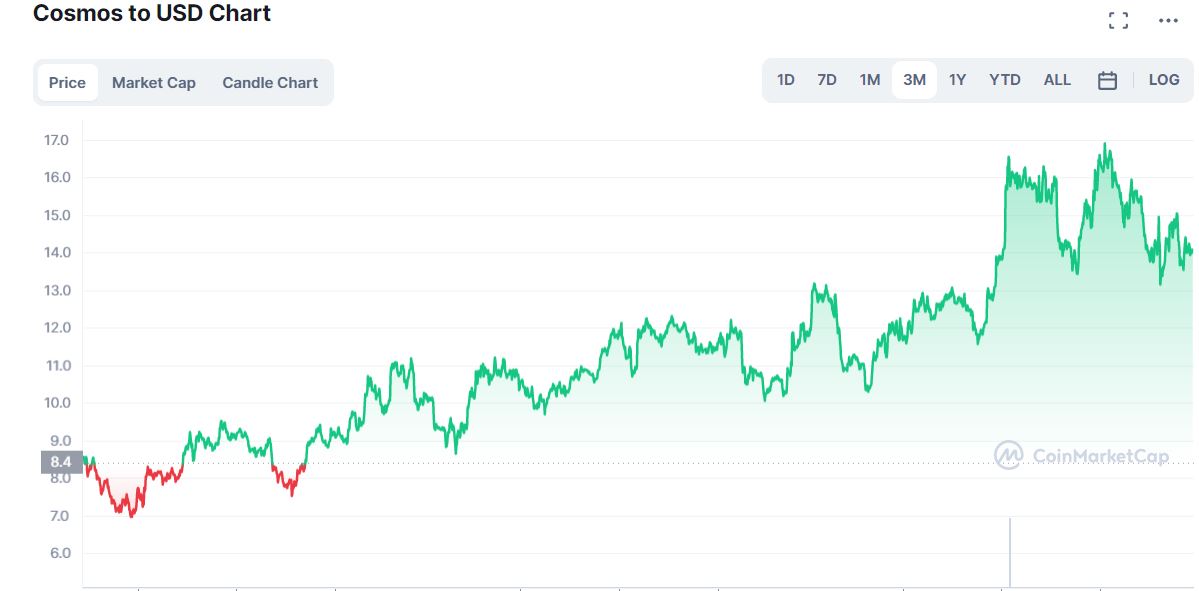Click the 12.0 y-axis label
1199x591 pixels.
[x=57, y=328]
